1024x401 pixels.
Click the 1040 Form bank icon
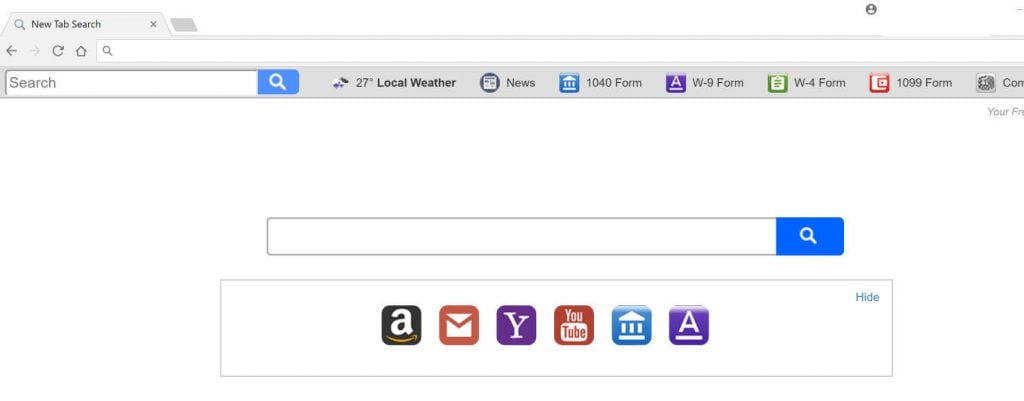pos(569,83)
